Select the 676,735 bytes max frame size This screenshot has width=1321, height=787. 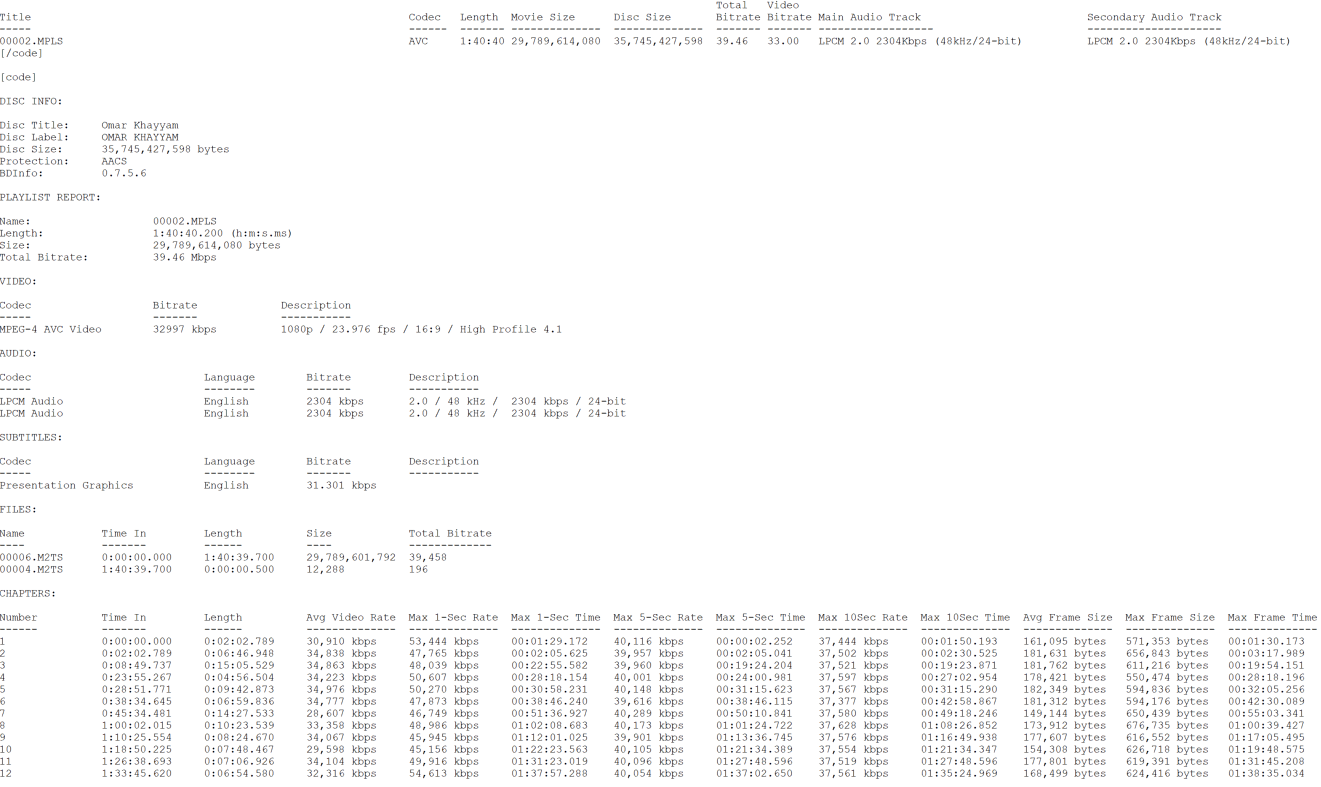point(1165,725)
